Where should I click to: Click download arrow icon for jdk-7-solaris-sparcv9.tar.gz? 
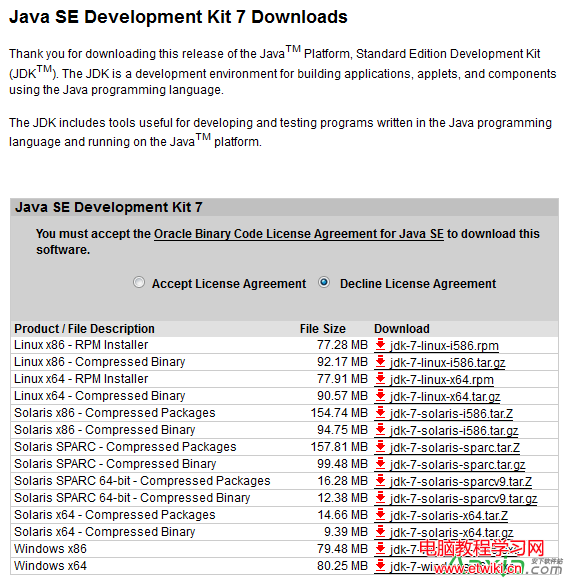(x=380, y=498)
